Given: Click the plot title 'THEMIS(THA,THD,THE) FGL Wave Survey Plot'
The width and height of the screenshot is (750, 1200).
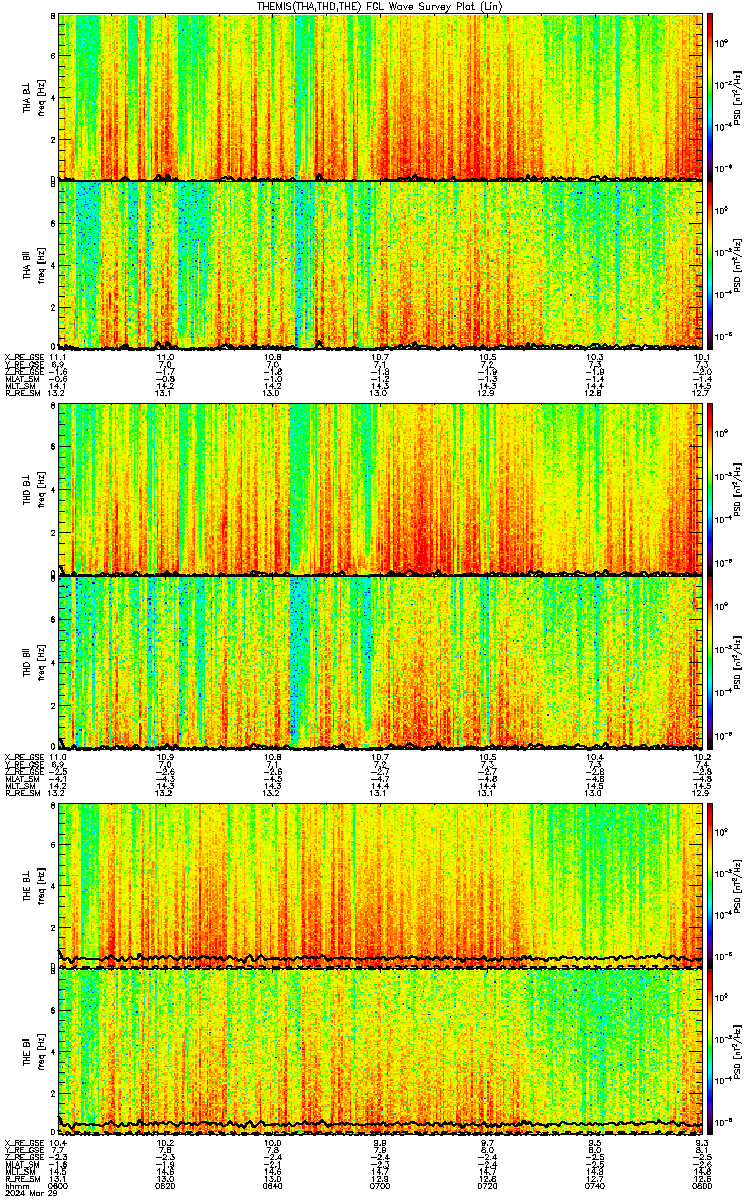Looking at the screenshot, I should [380, 6].
